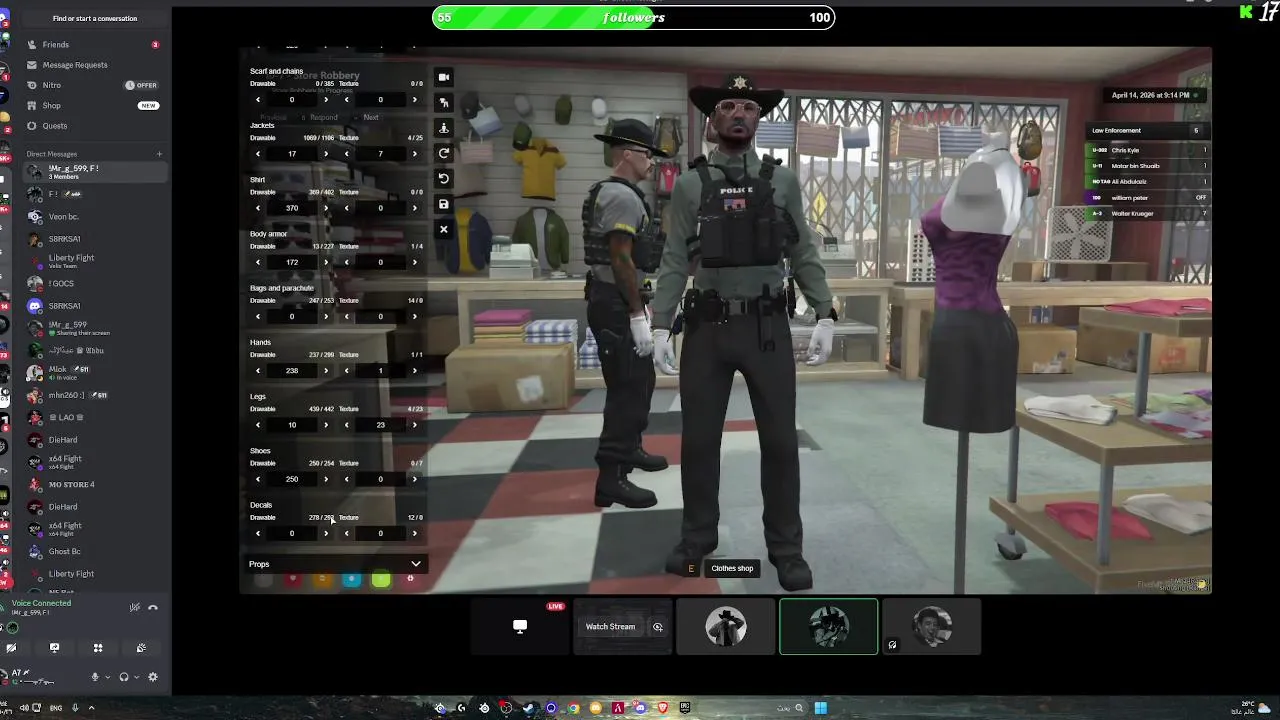Viewport: 1280px width, 720px height.
Task: Click the green prop color swatch
Action: (381, 580)
